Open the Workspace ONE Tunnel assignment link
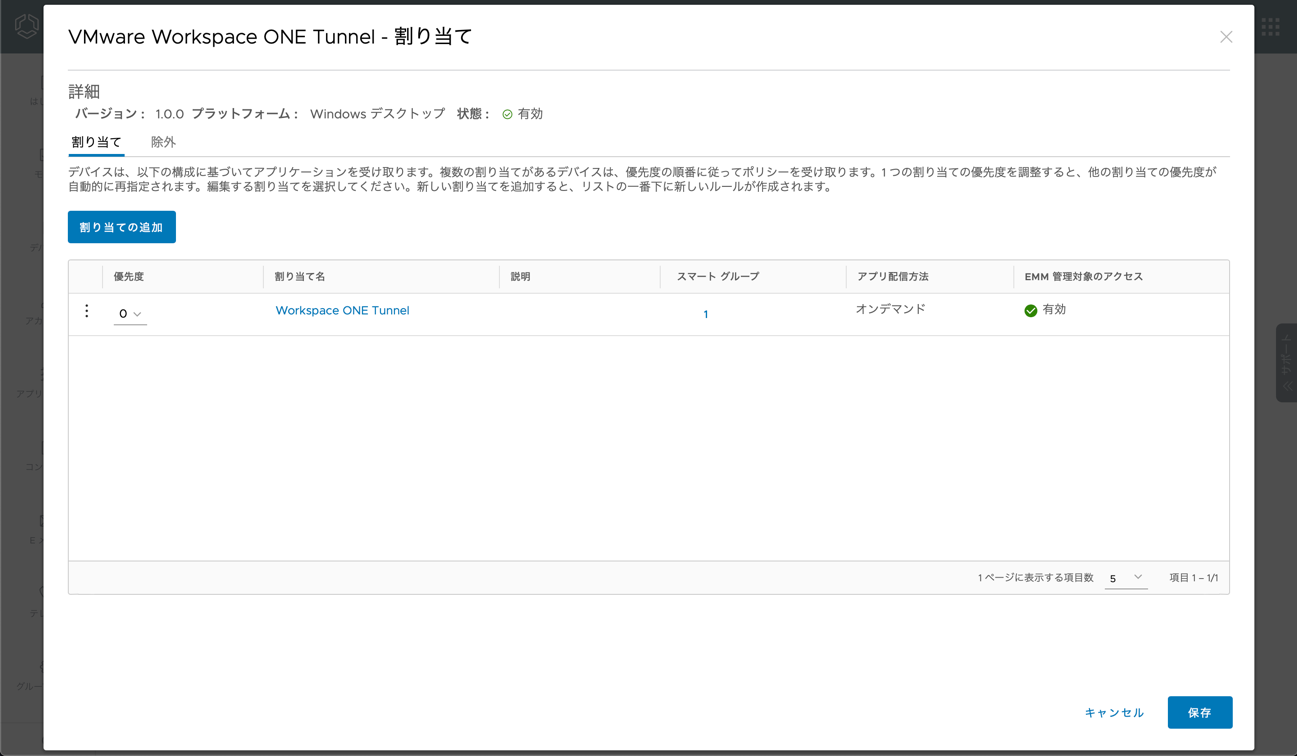Image resolution: width=1297 pixels, height=756 pixels. pos(342,311)
